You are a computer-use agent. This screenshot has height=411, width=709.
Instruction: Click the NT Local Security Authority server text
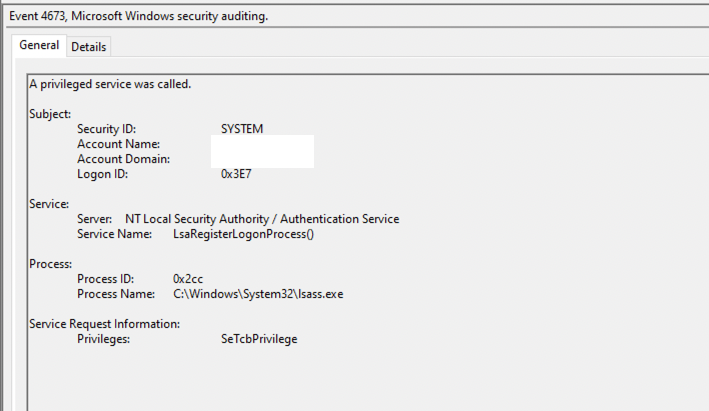tap(262, 219)
